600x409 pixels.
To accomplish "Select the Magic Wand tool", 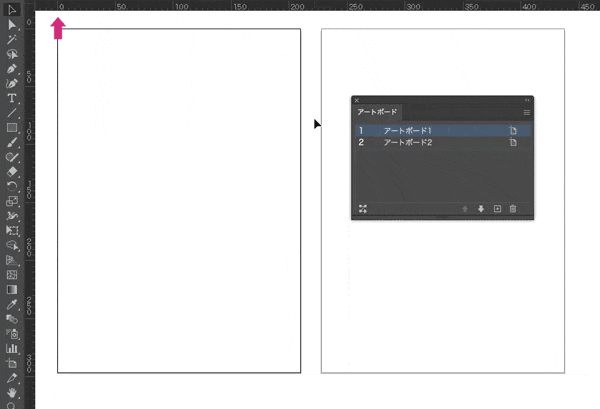I will tap(12, 39).
